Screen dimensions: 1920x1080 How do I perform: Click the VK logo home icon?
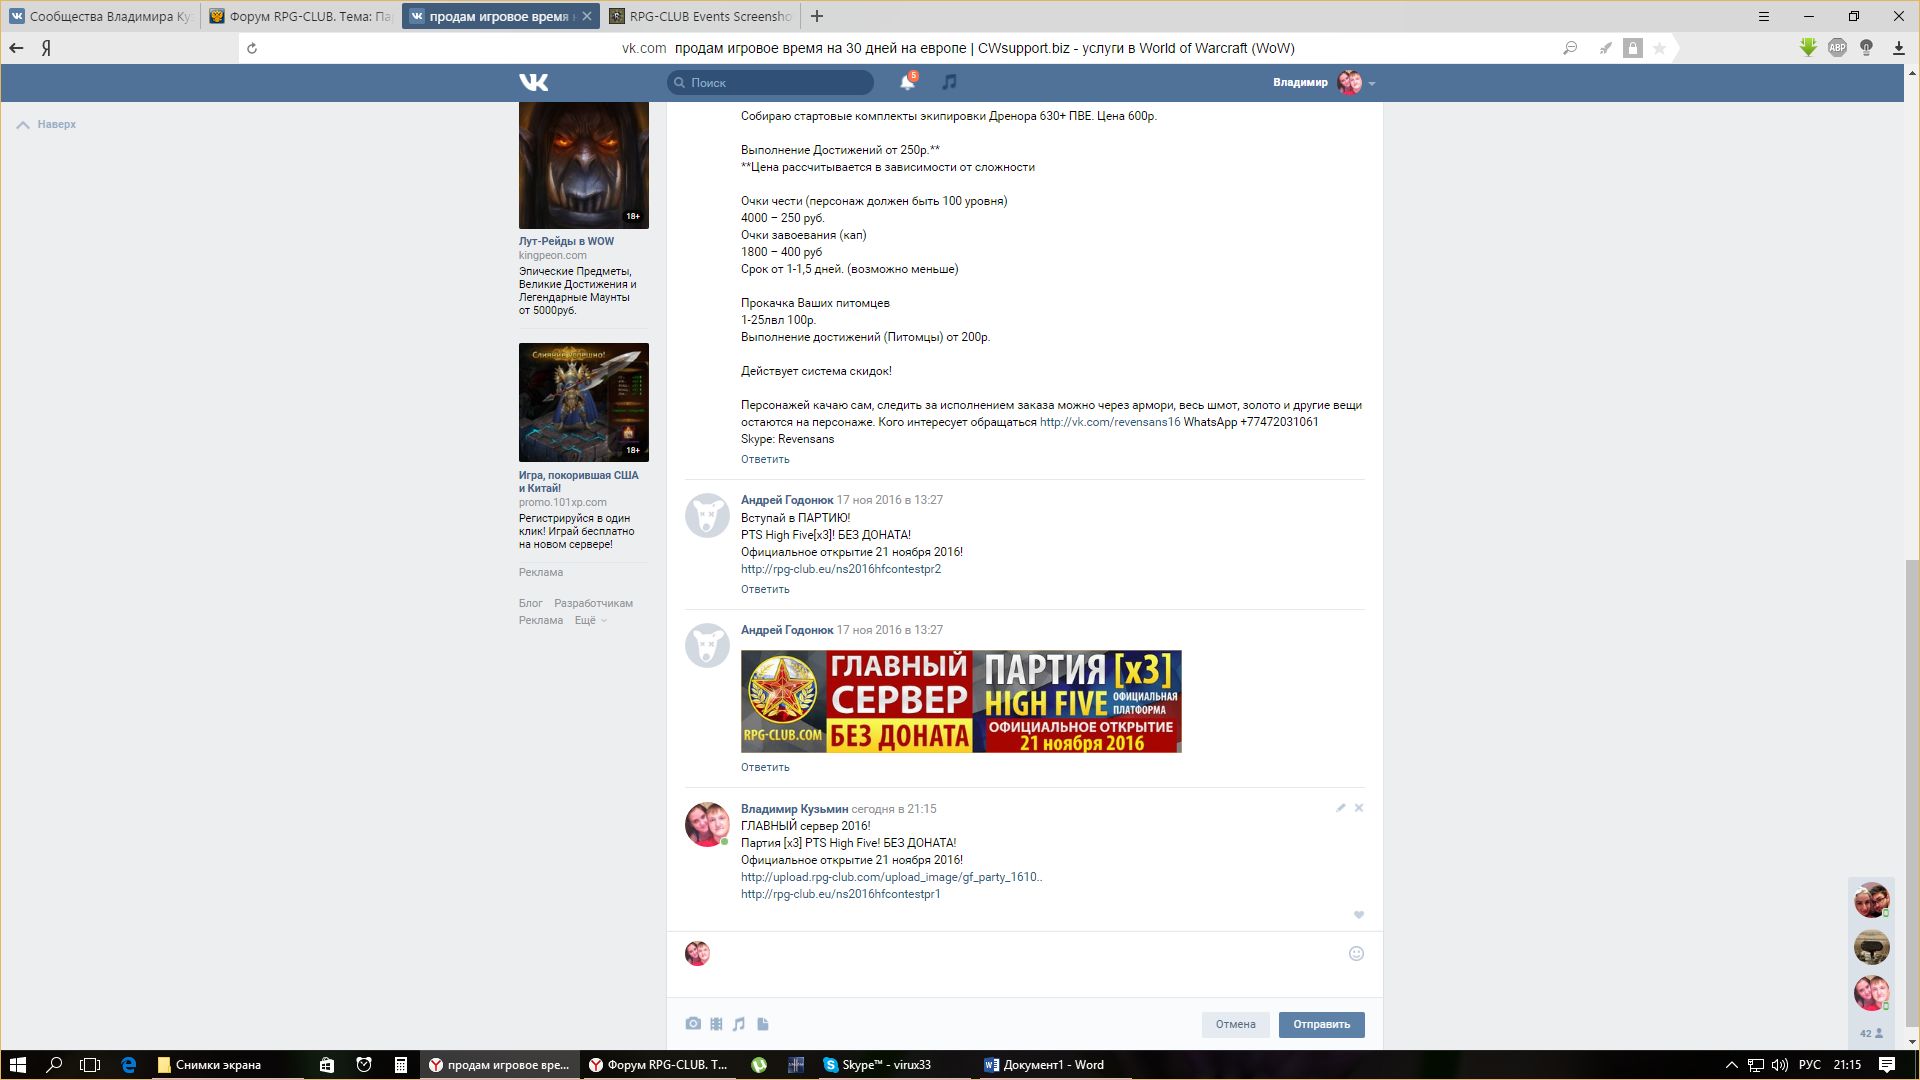[534, 82]
